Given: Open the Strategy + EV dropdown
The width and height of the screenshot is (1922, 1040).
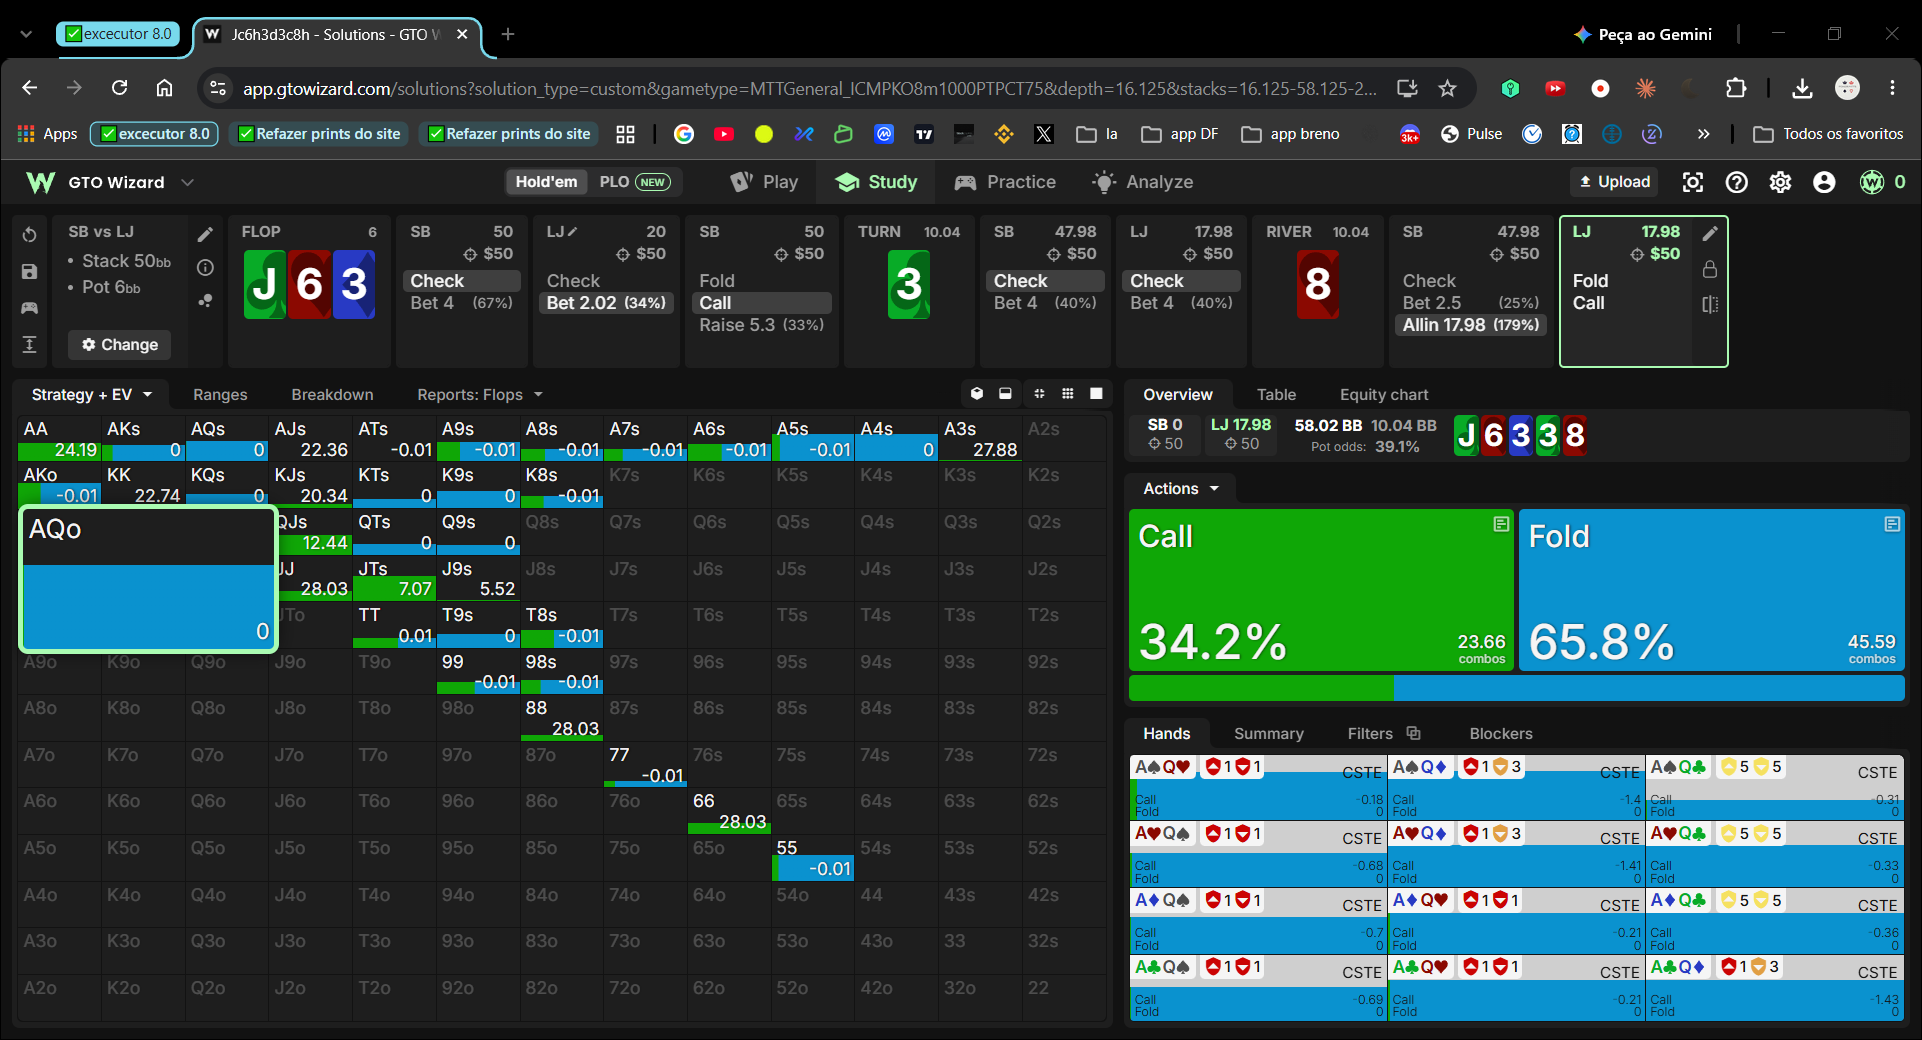Looking at the screenshot, I should (92, 395).
